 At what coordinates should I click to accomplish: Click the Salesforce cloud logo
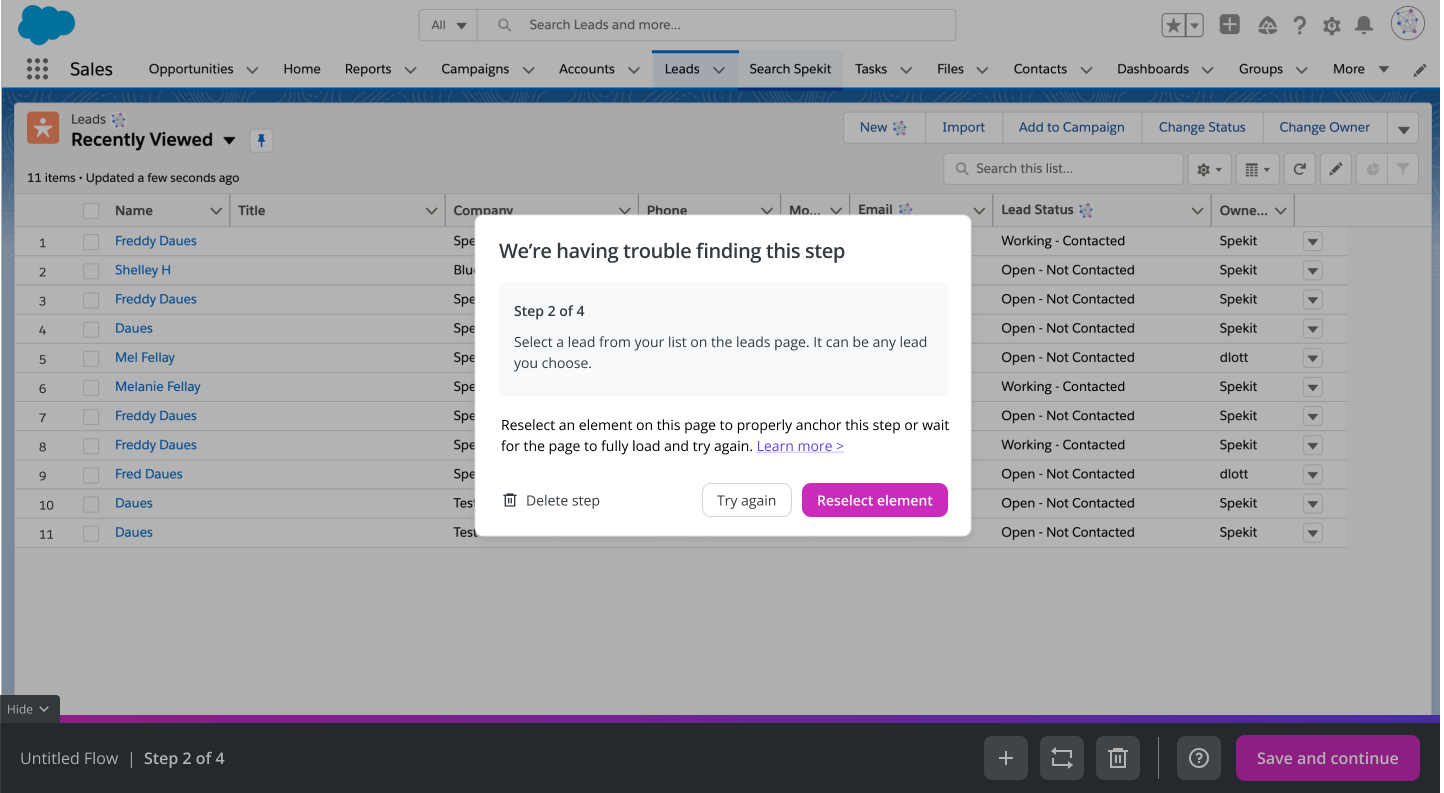click(46, 25)
